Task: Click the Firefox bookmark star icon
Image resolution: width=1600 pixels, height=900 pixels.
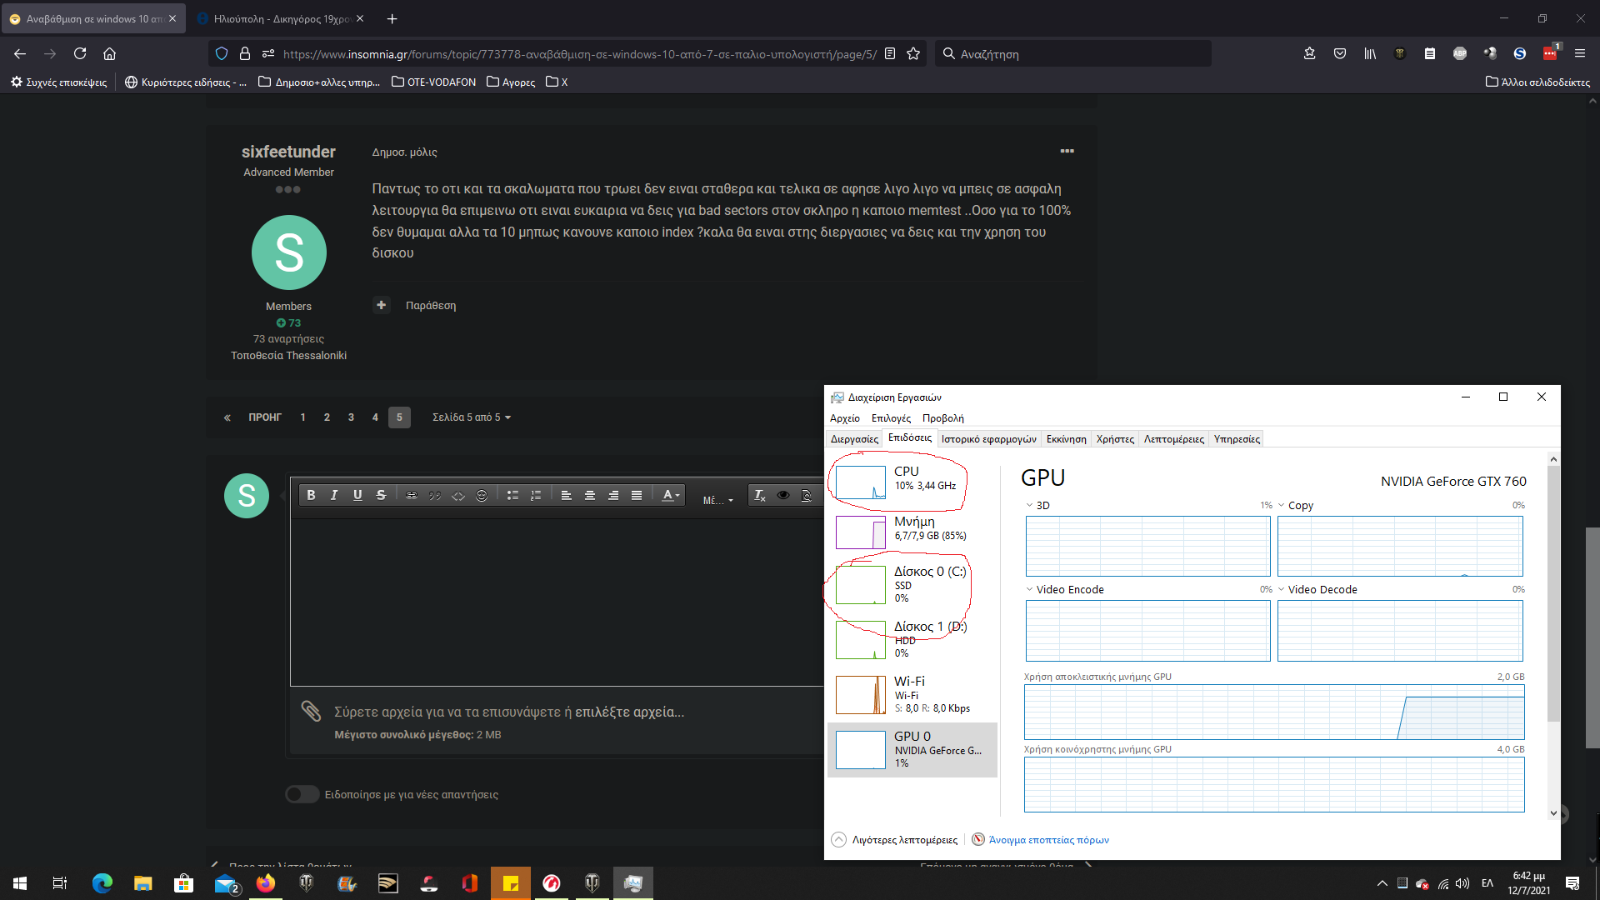Action: [x=913, y=54]
